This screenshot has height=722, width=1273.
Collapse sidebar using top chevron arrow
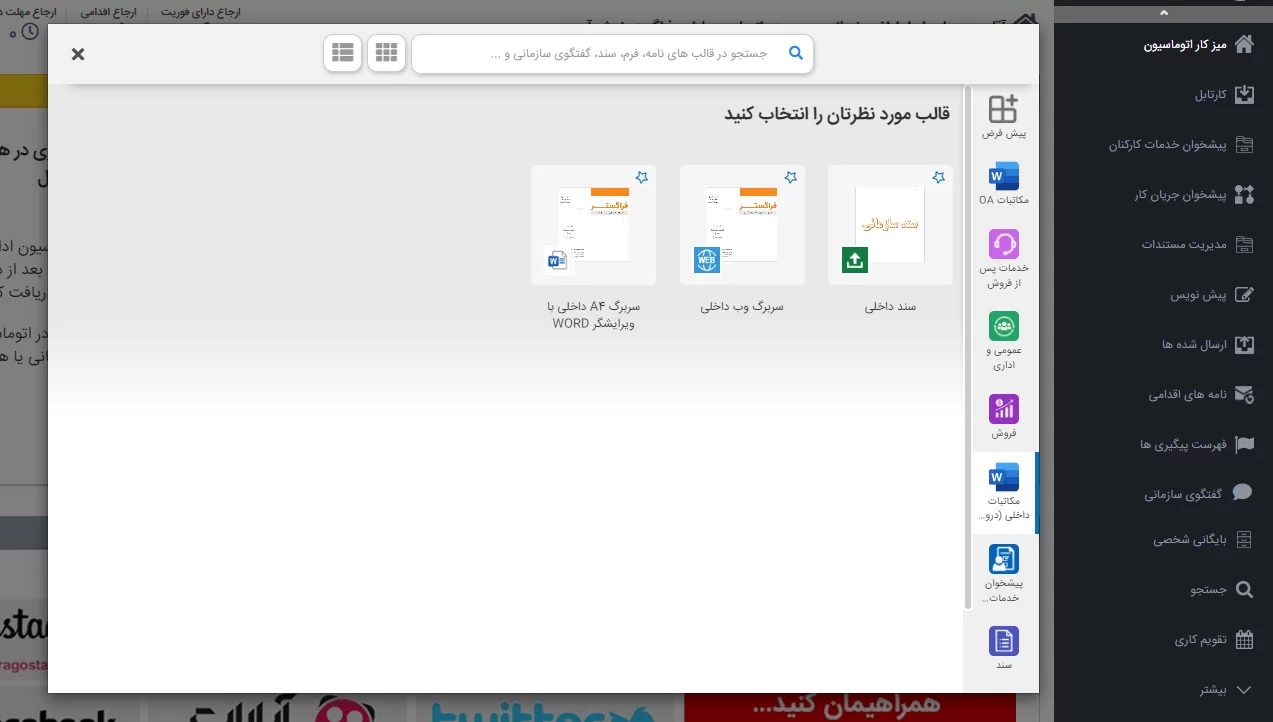pyautogui.click(x=1163, y=12)
